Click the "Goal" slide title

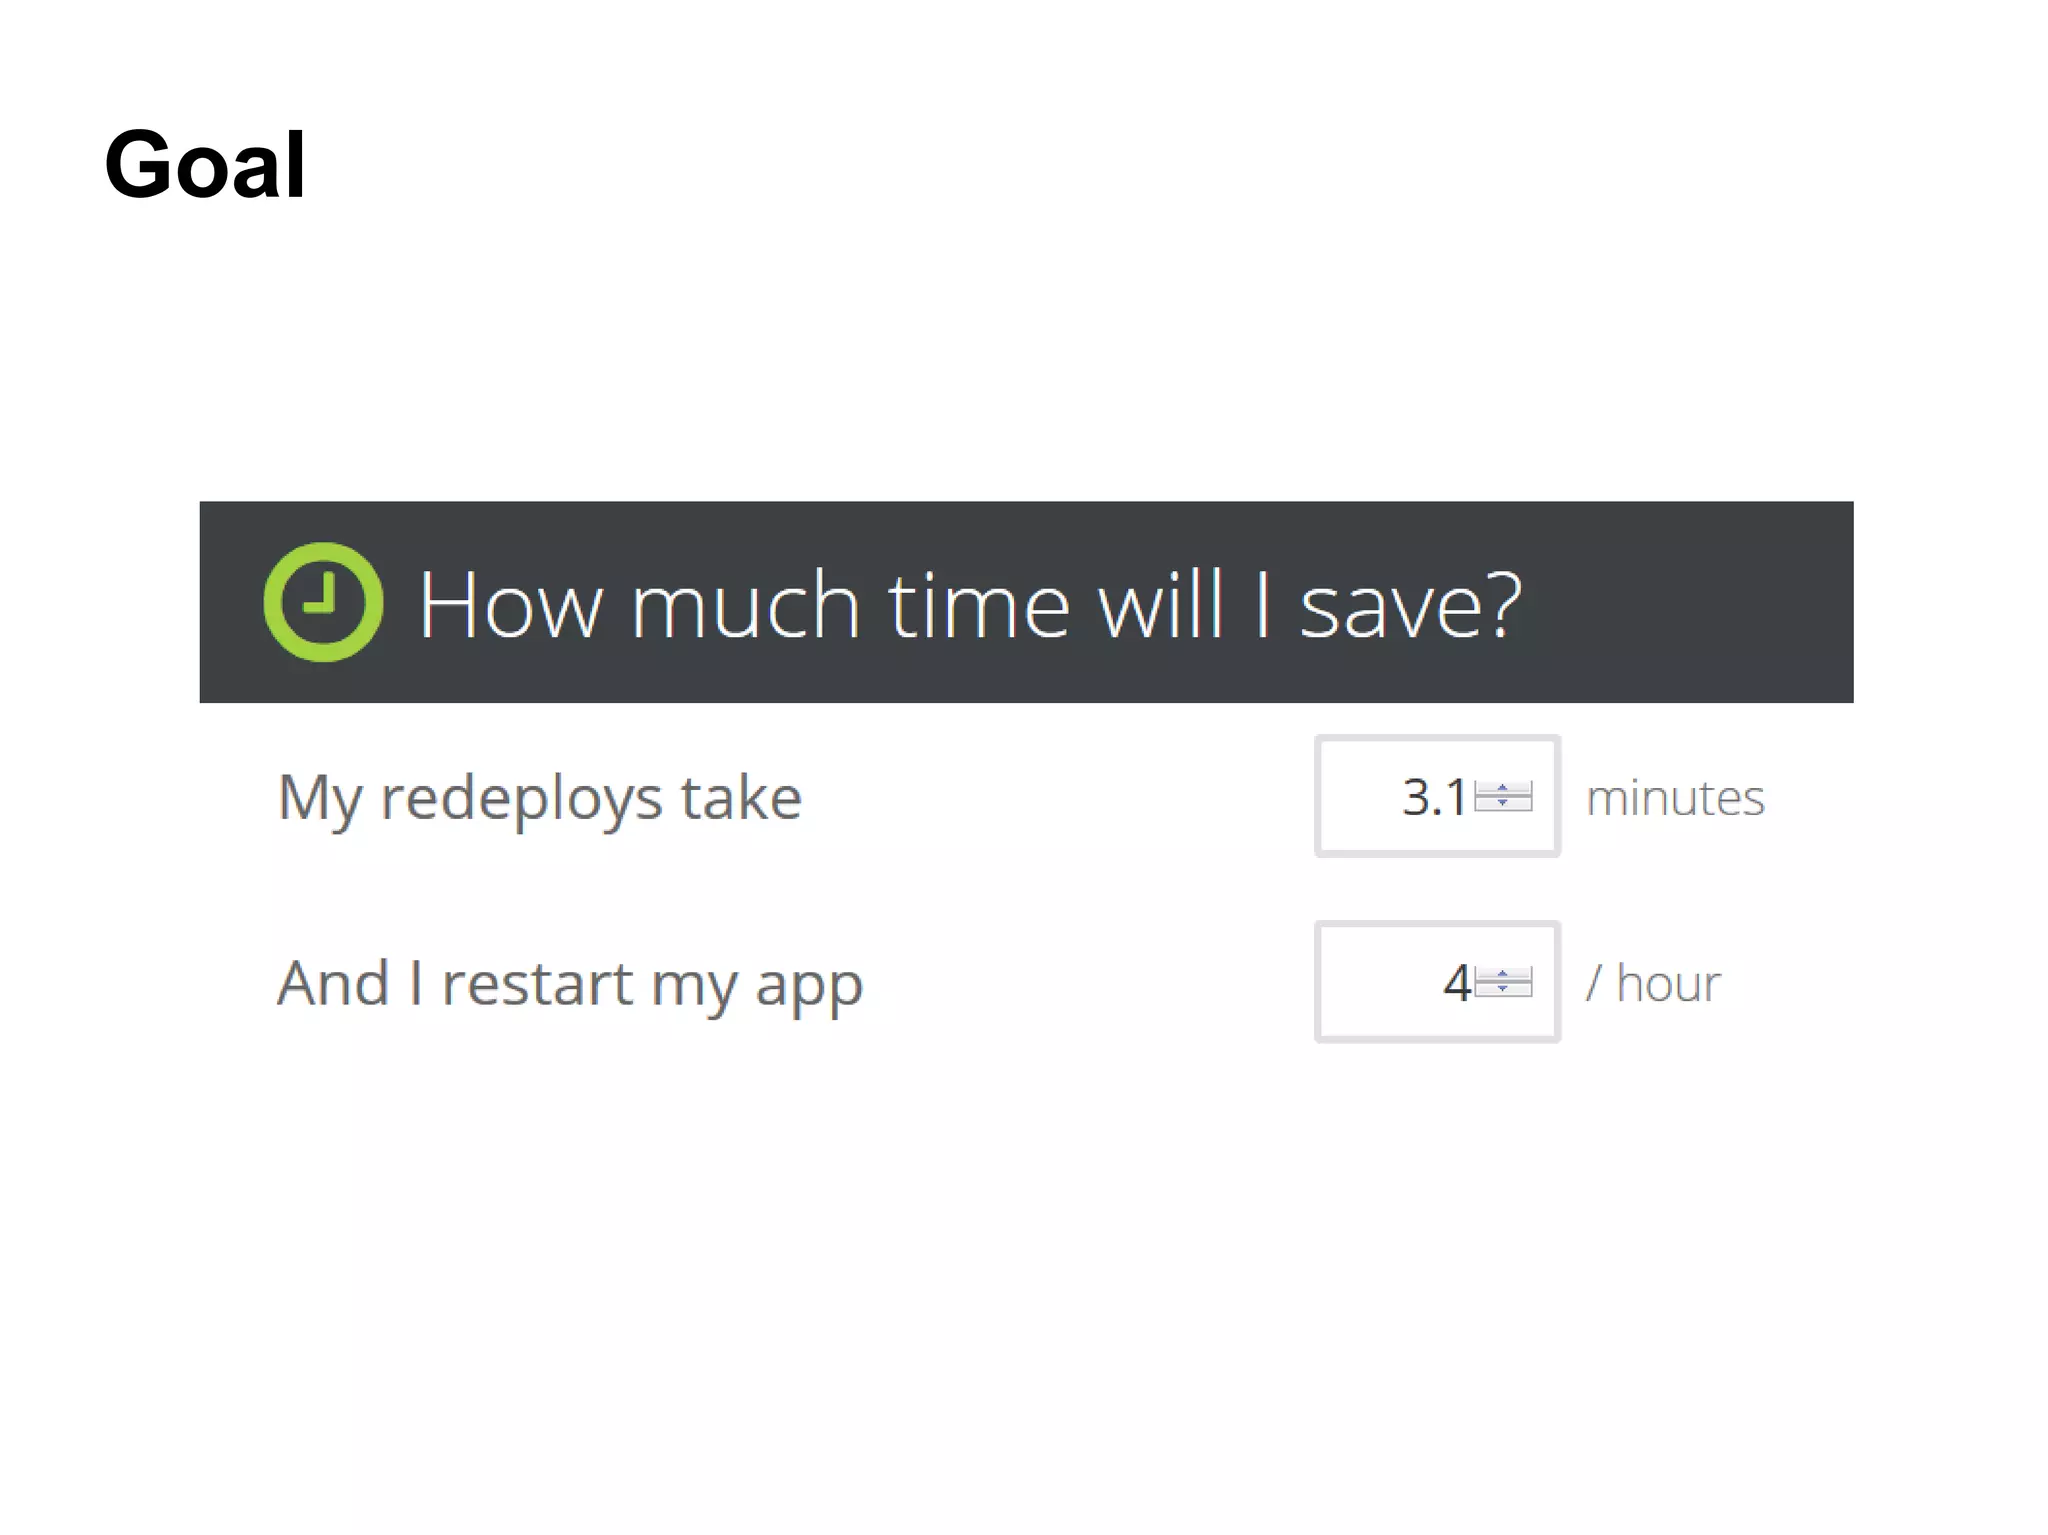point(205,165)
